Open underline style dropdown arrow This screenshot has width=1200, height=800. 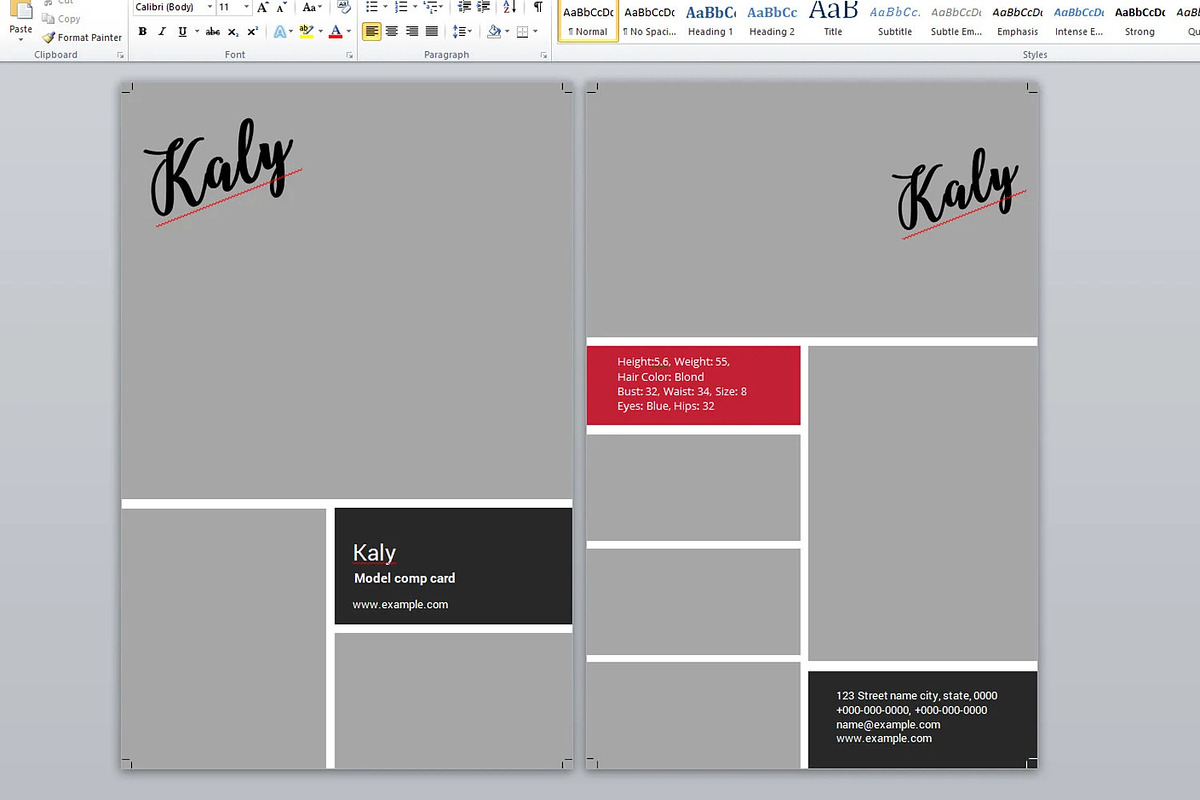195,32
